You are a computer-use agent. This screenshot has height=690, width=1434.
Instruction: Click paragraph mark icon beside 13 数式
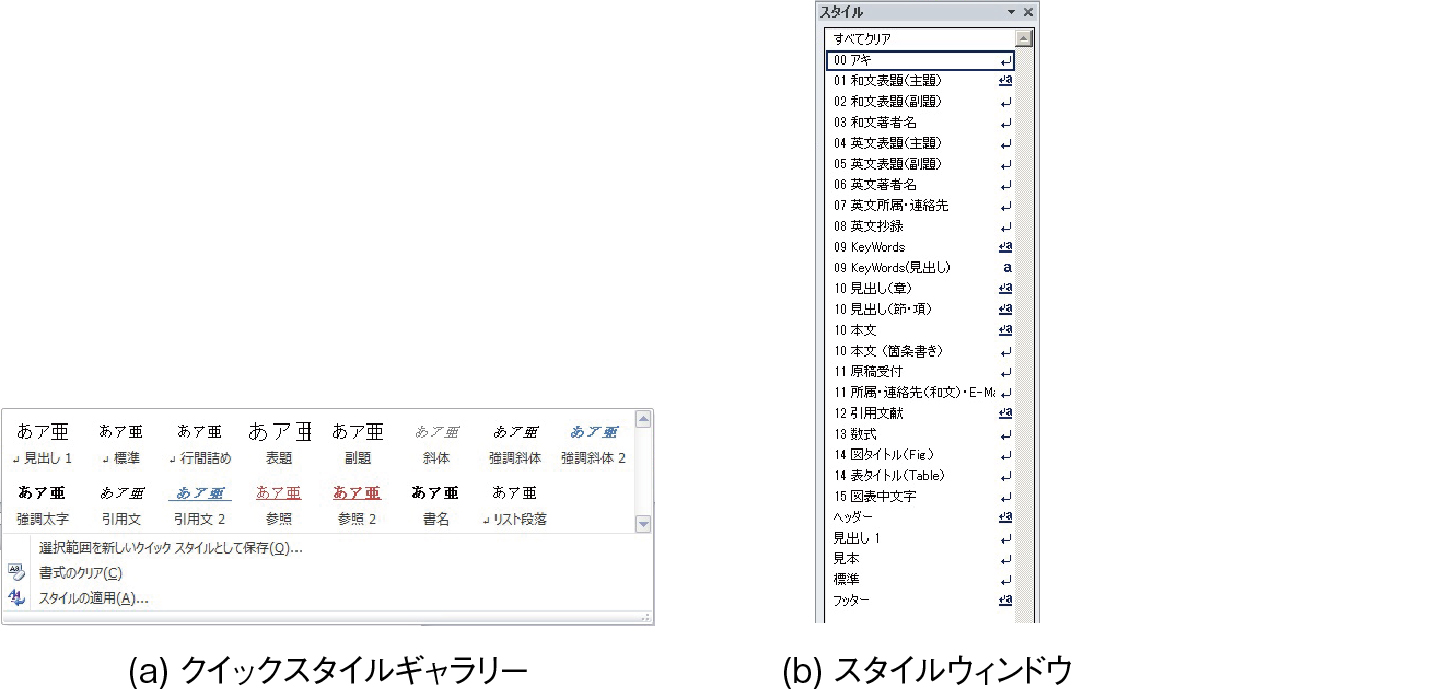[1006, 434]
